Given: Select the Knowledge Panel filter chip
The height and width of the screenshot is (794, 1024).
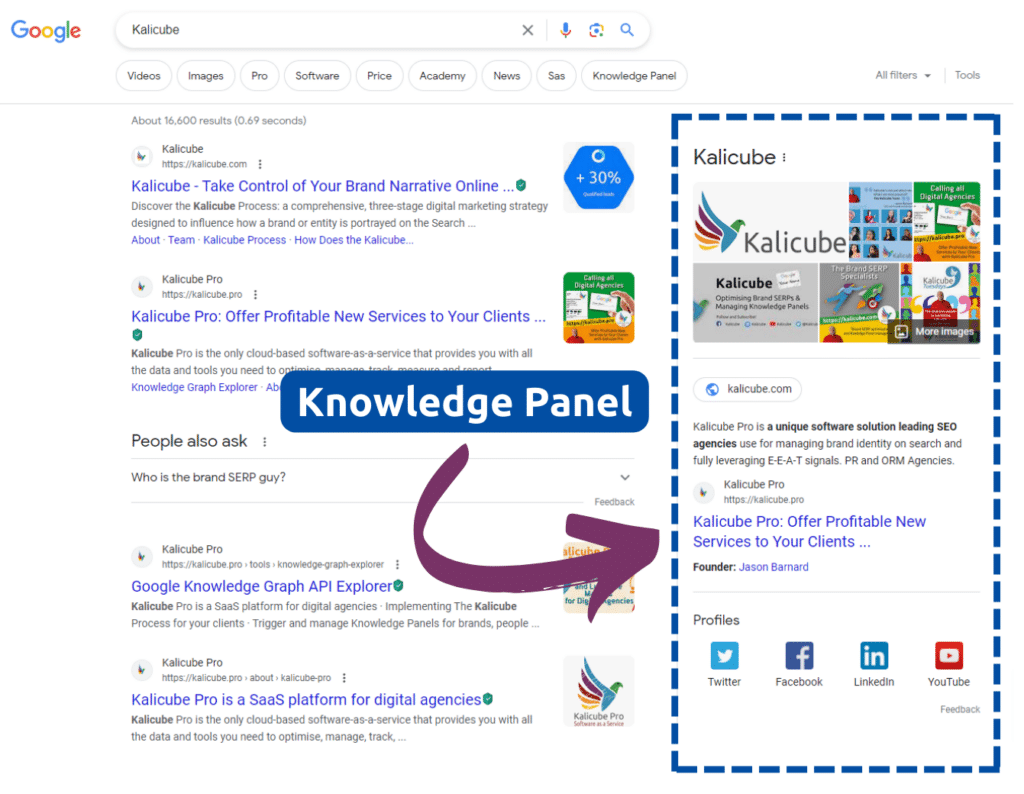Looking at the screenshot, I should [634, 76].
